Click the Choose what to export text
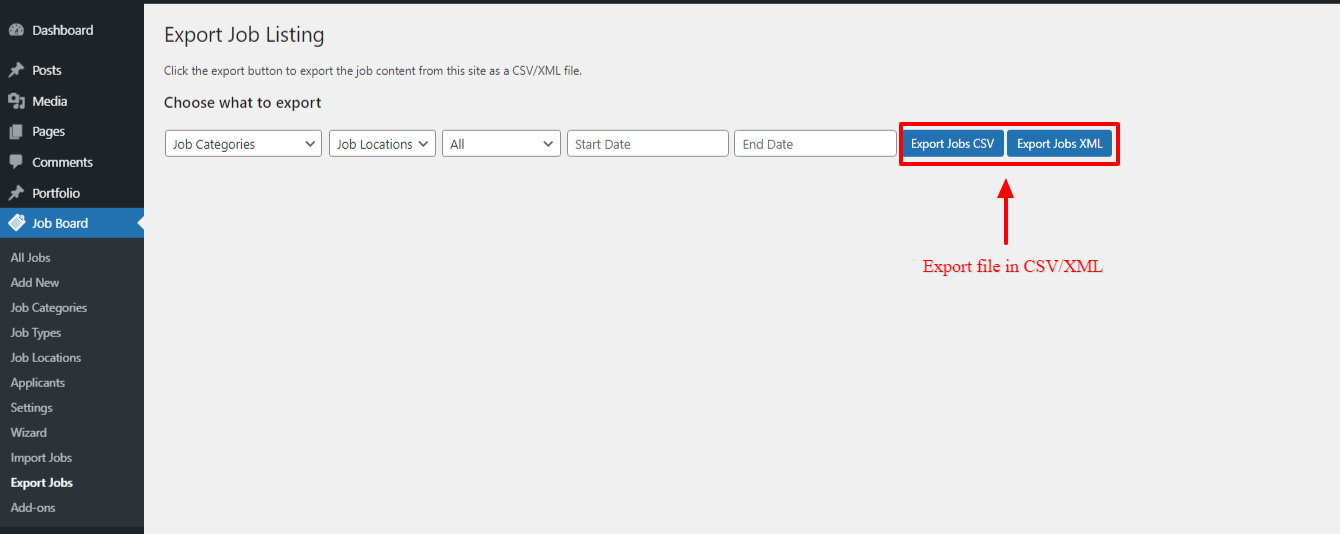 [x=243, y=103]
